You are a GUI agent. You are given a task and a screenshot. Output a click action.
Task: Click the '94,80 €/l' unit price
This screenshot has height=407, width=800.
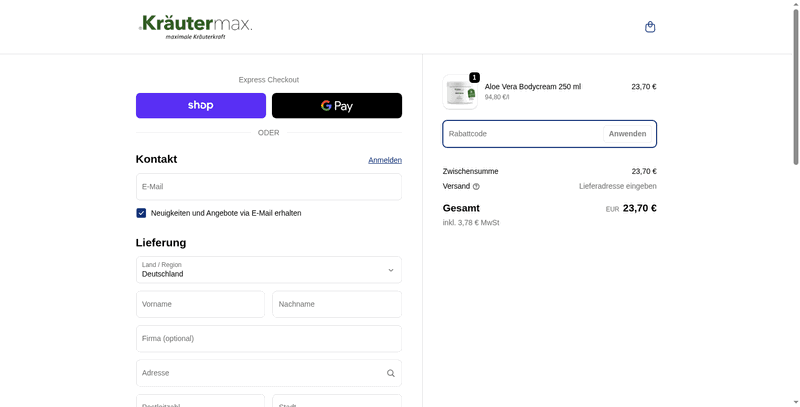click(x=497, y=97)
